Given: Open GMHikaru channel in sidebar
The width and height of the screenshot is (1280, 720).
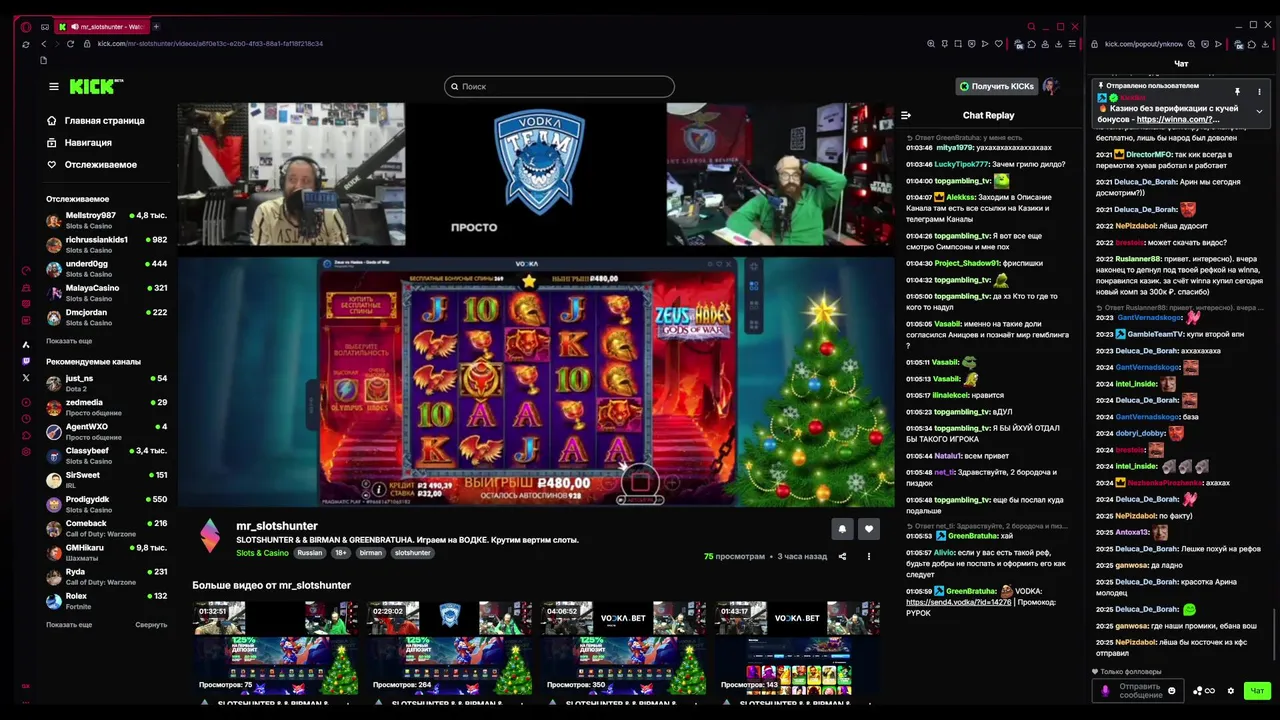Looking at the screenshot, I should click(x=106, y=553).
